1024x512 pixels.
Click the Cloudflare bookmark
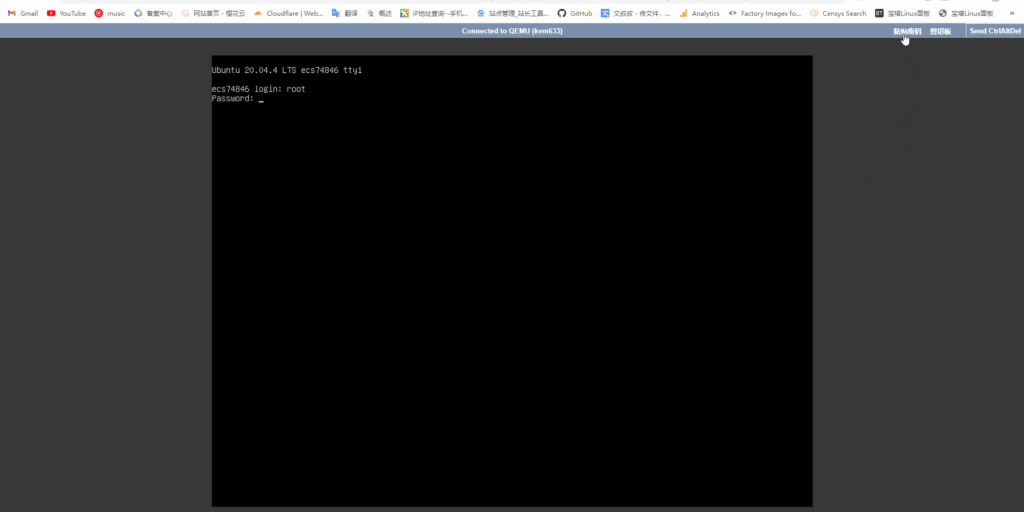pos(288,13)
